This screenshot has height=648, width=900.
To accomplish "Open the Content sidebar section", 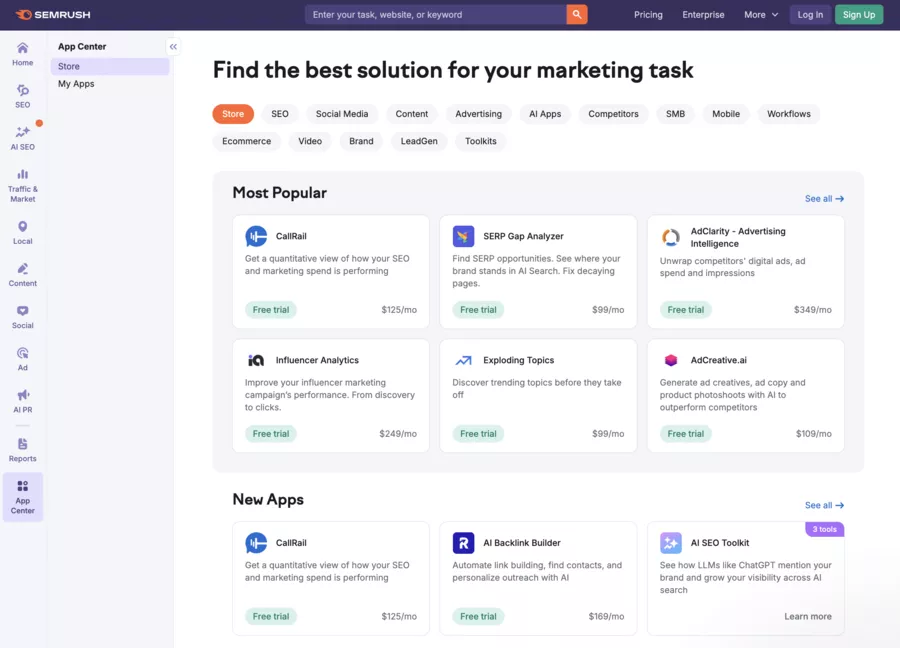I will (x=22, y=275).
